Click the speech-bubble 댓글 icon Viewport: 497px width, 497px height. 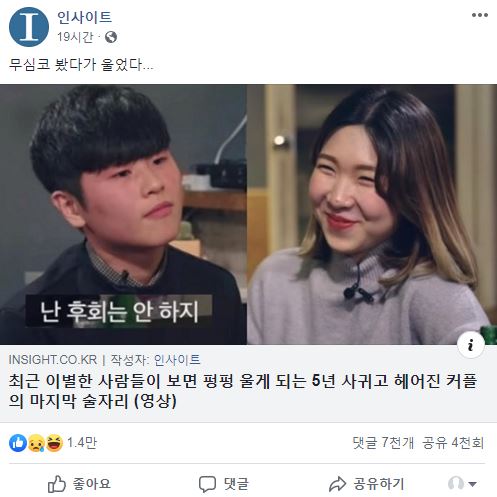[x=207, y=484]
